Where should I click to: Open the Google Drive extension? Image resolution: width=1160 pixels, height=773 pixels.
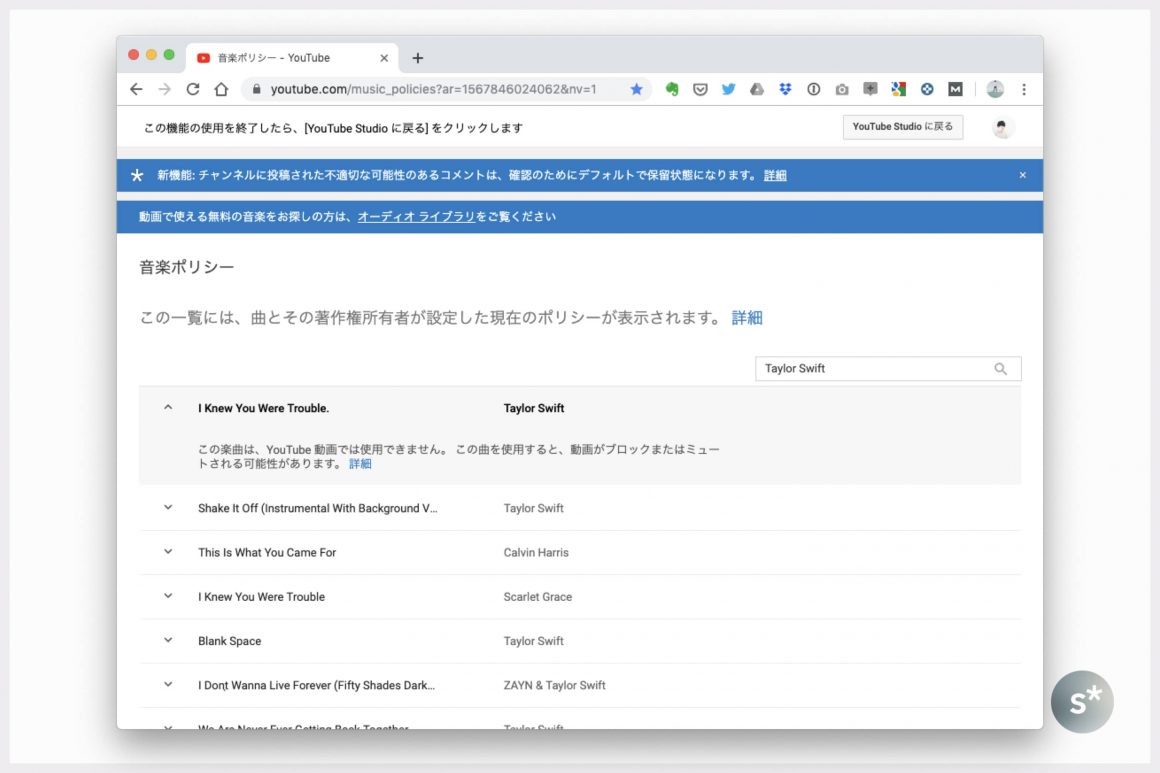tap(757, 89)
